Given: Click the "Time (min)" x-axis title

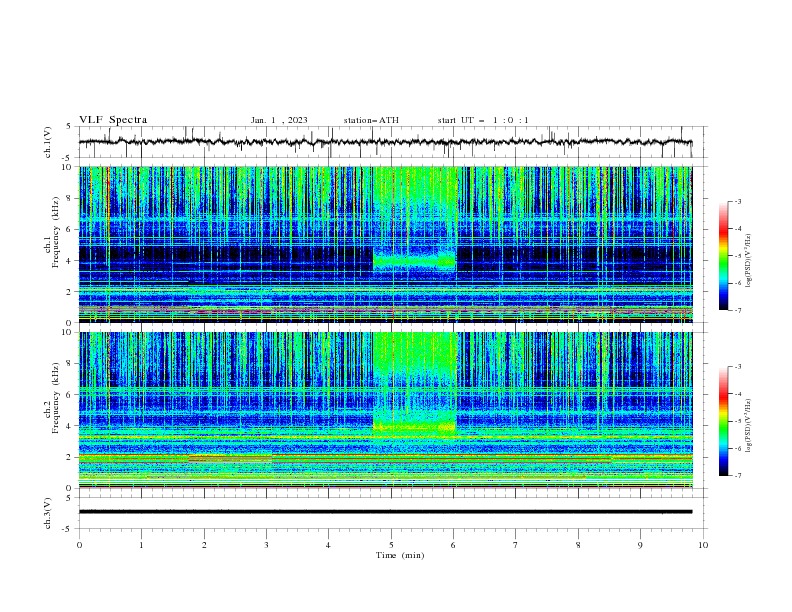Looking at the screenshot, I should click(x=400, y=555).
